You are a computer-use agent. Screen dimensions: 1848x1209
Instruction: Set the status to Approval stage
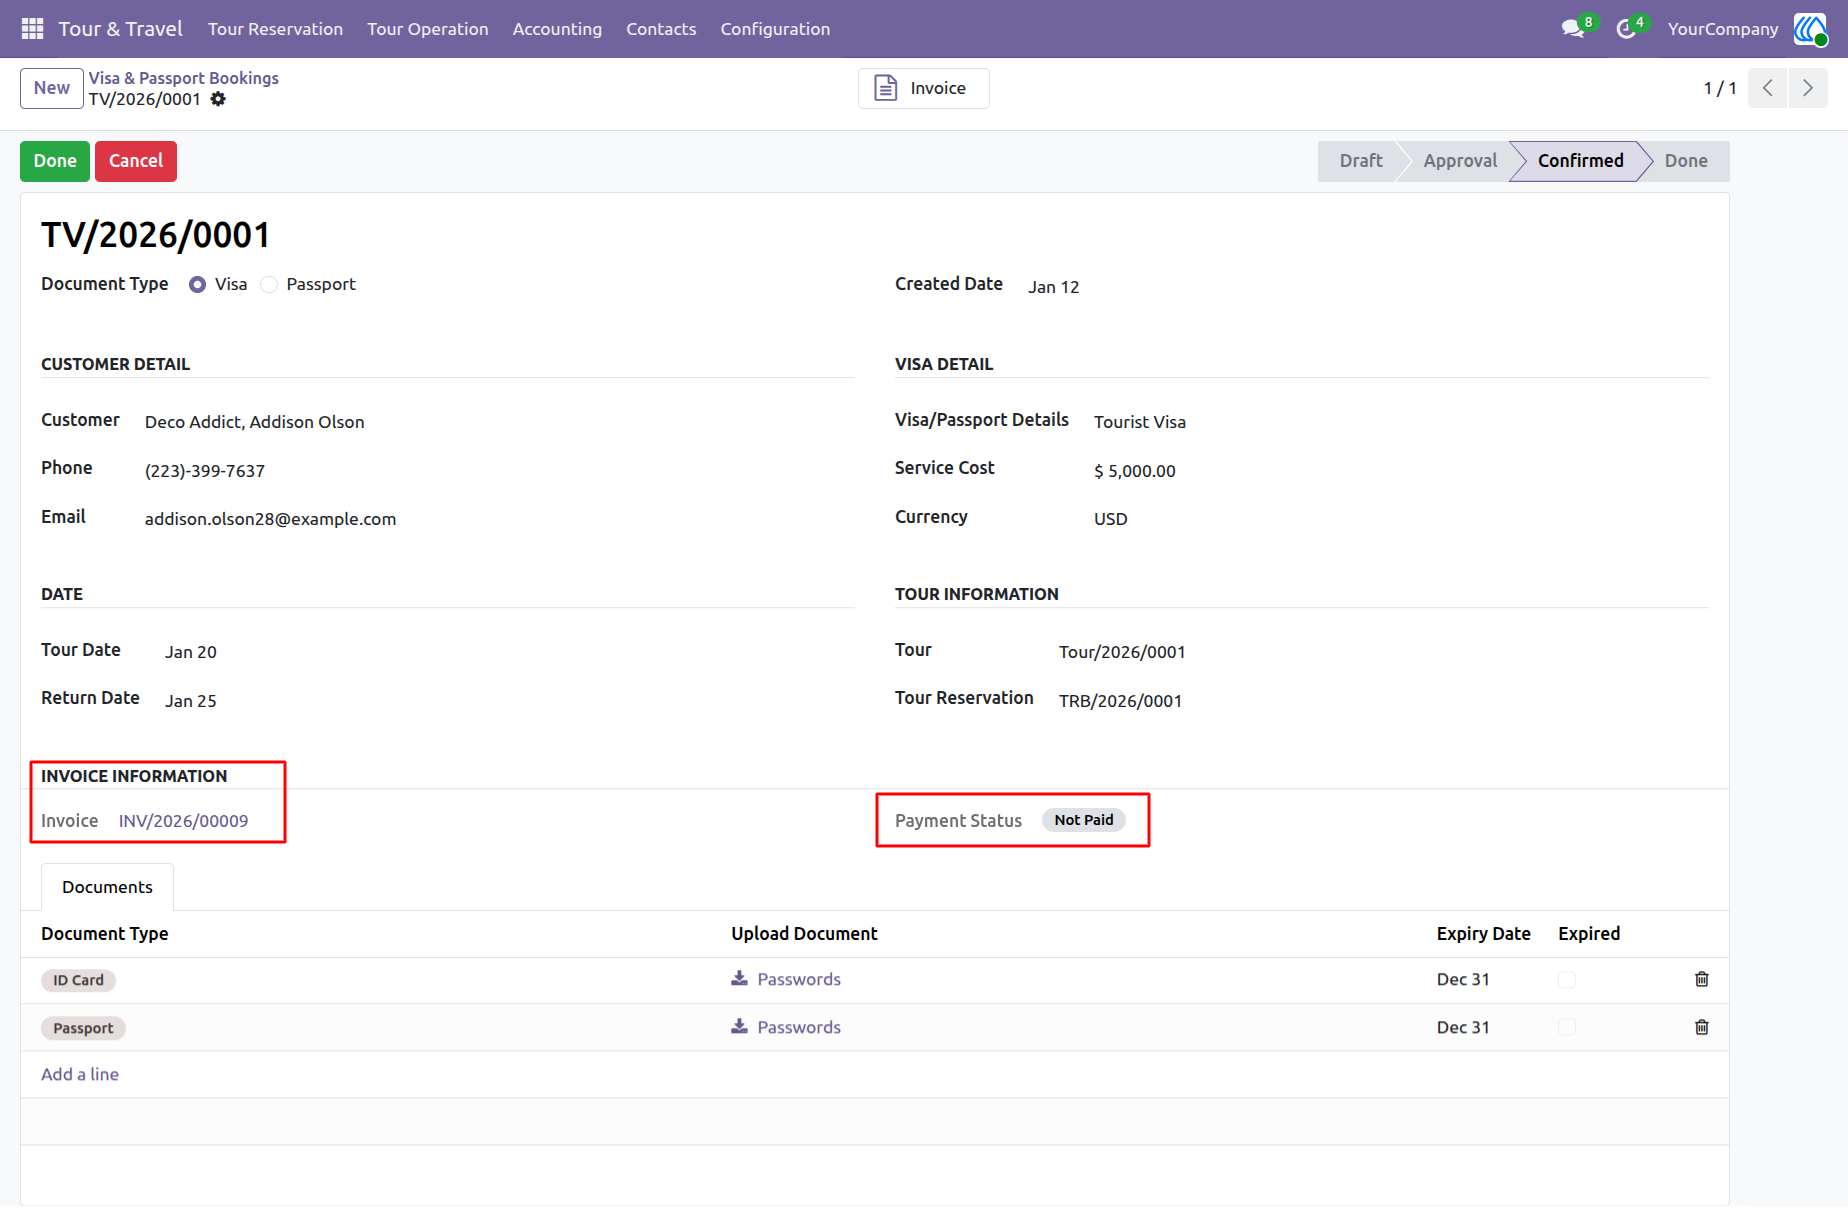point(1460,161)
